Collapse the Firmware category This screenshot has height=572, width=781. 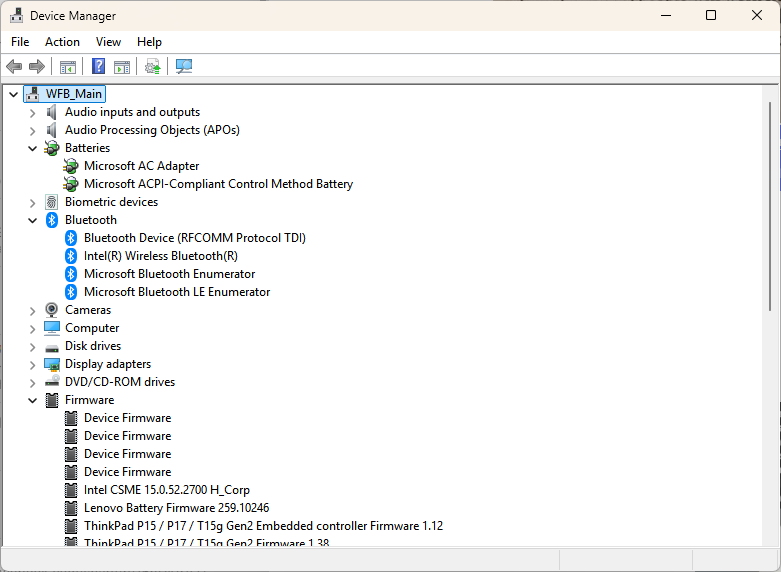coord(33,400)
